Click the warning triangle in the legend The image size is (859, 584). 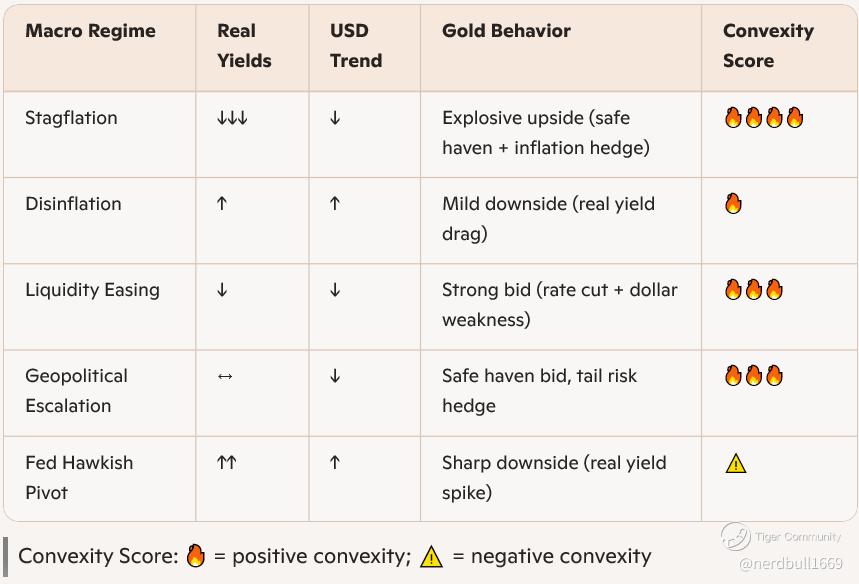[x=431, y=557]
